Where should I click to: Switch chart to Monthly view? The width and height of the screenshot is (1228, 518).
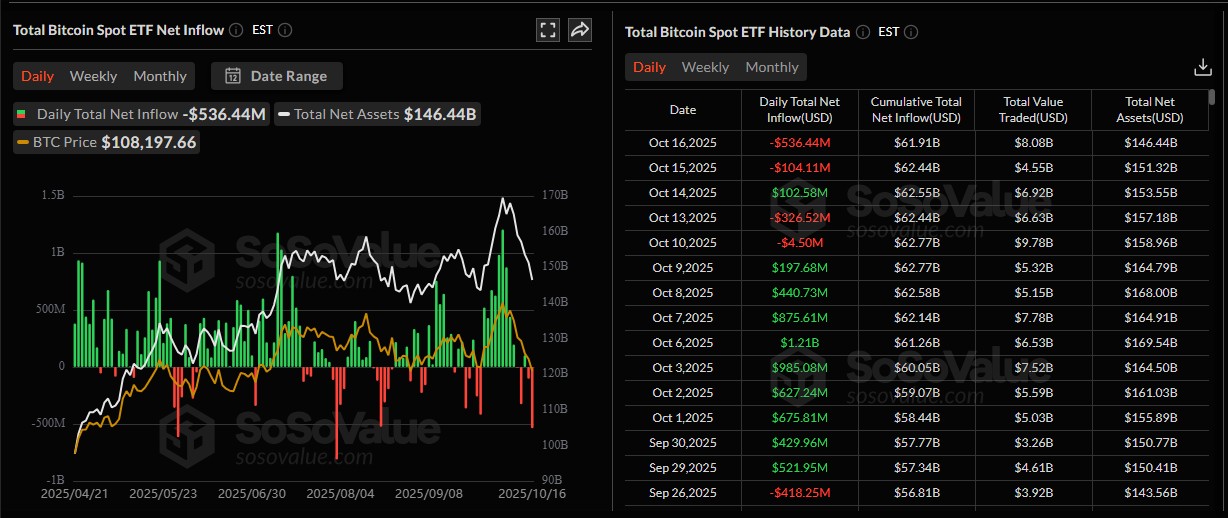160,76
